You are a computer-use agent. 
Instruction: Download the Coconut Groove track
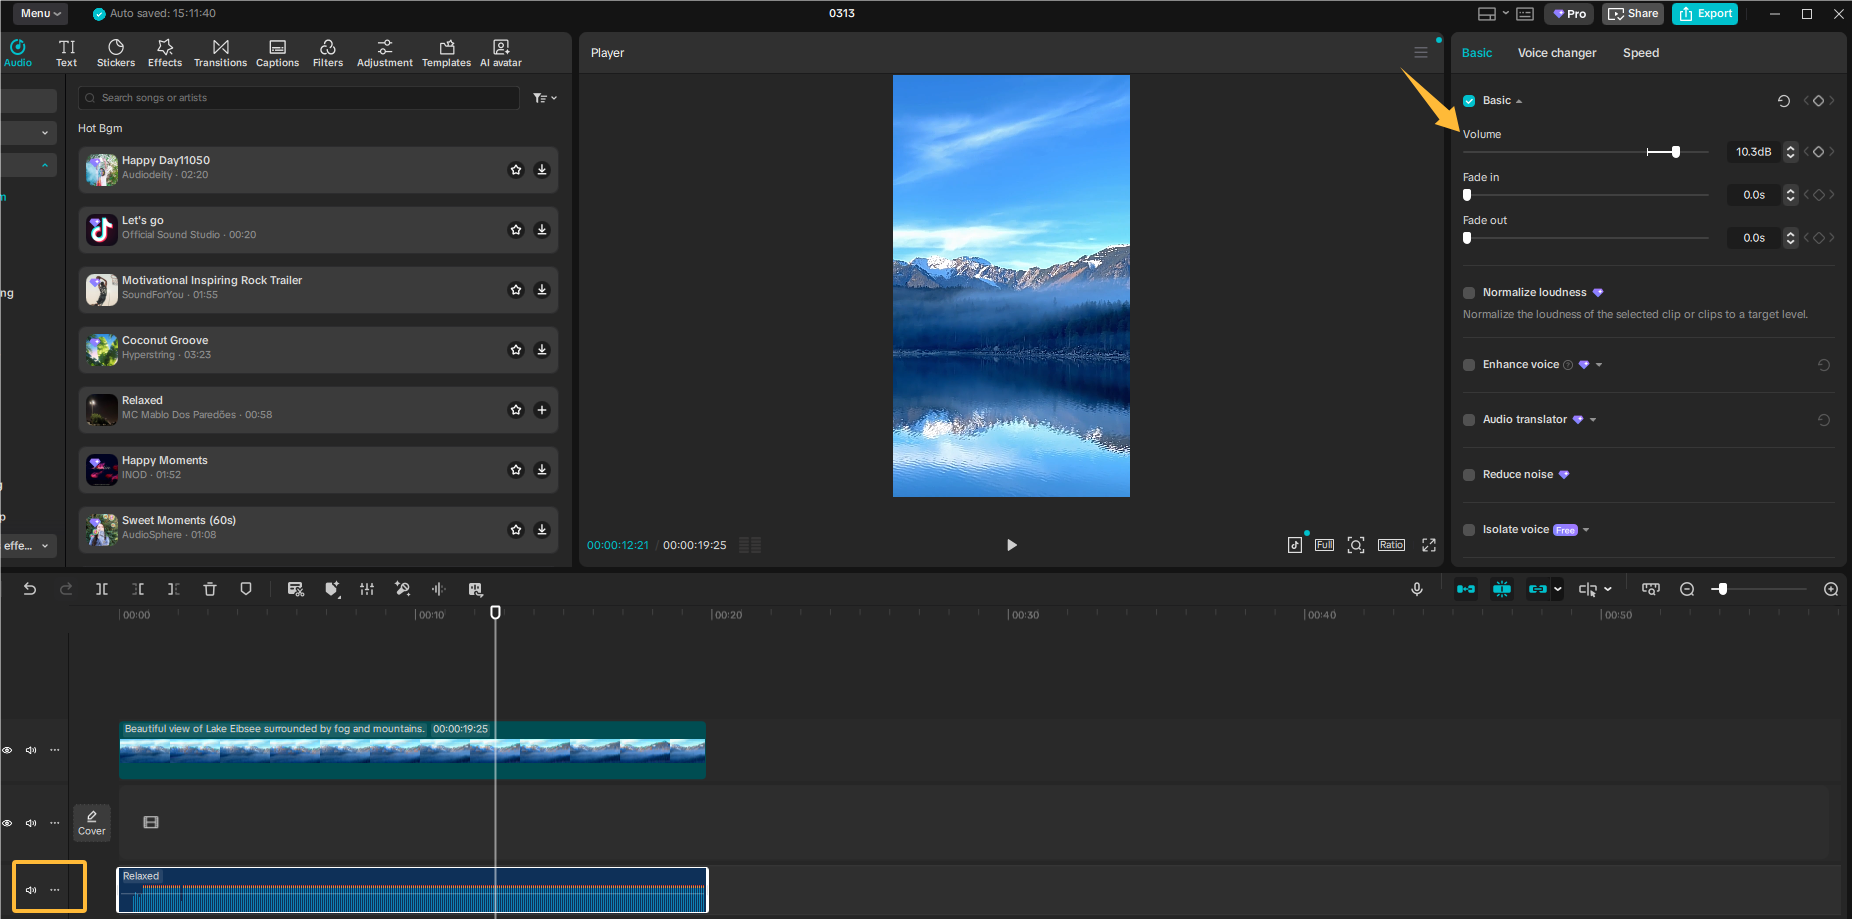point(542,349)
